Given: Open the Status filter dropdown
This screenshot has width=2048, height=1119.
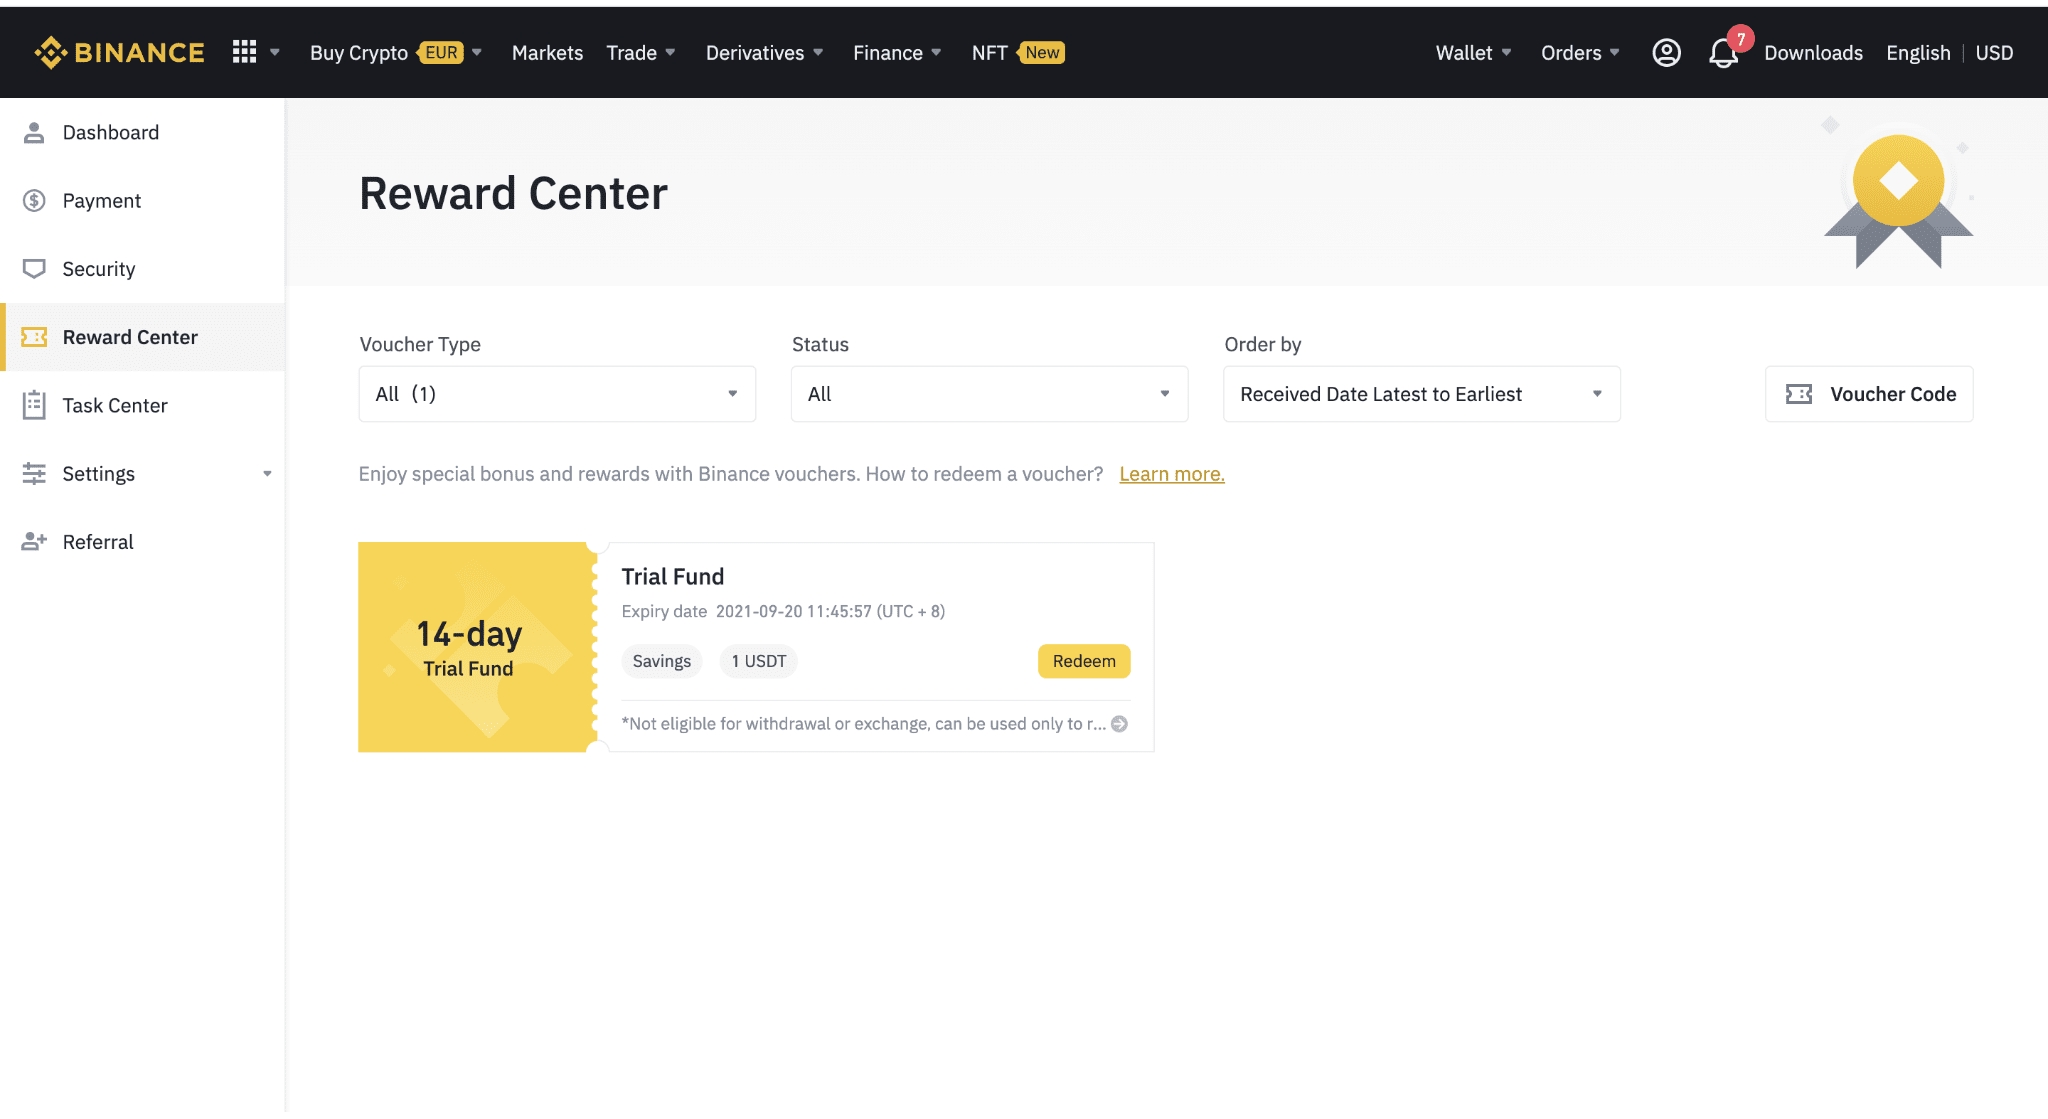Looking at the screenshot, I should (x=989, y=394).
